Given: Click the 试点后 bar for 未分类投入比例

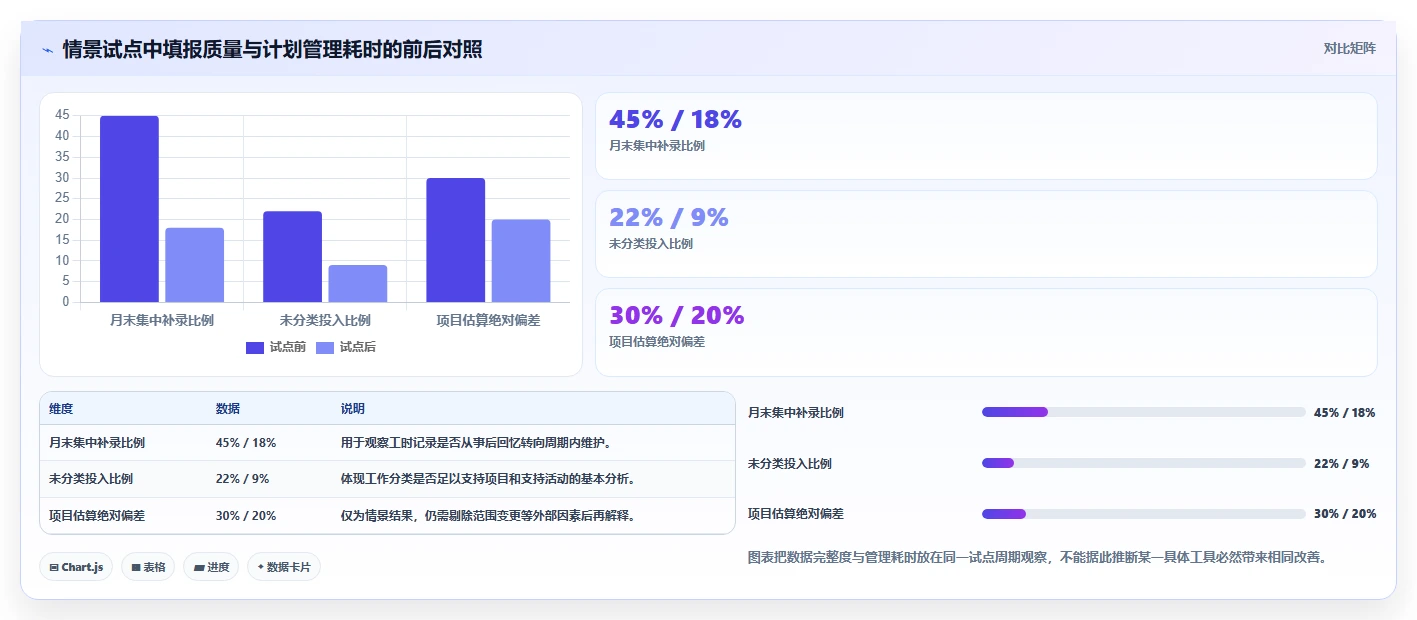Looking at the screenshot, I should pyautogui.click(x=357, y=284).
